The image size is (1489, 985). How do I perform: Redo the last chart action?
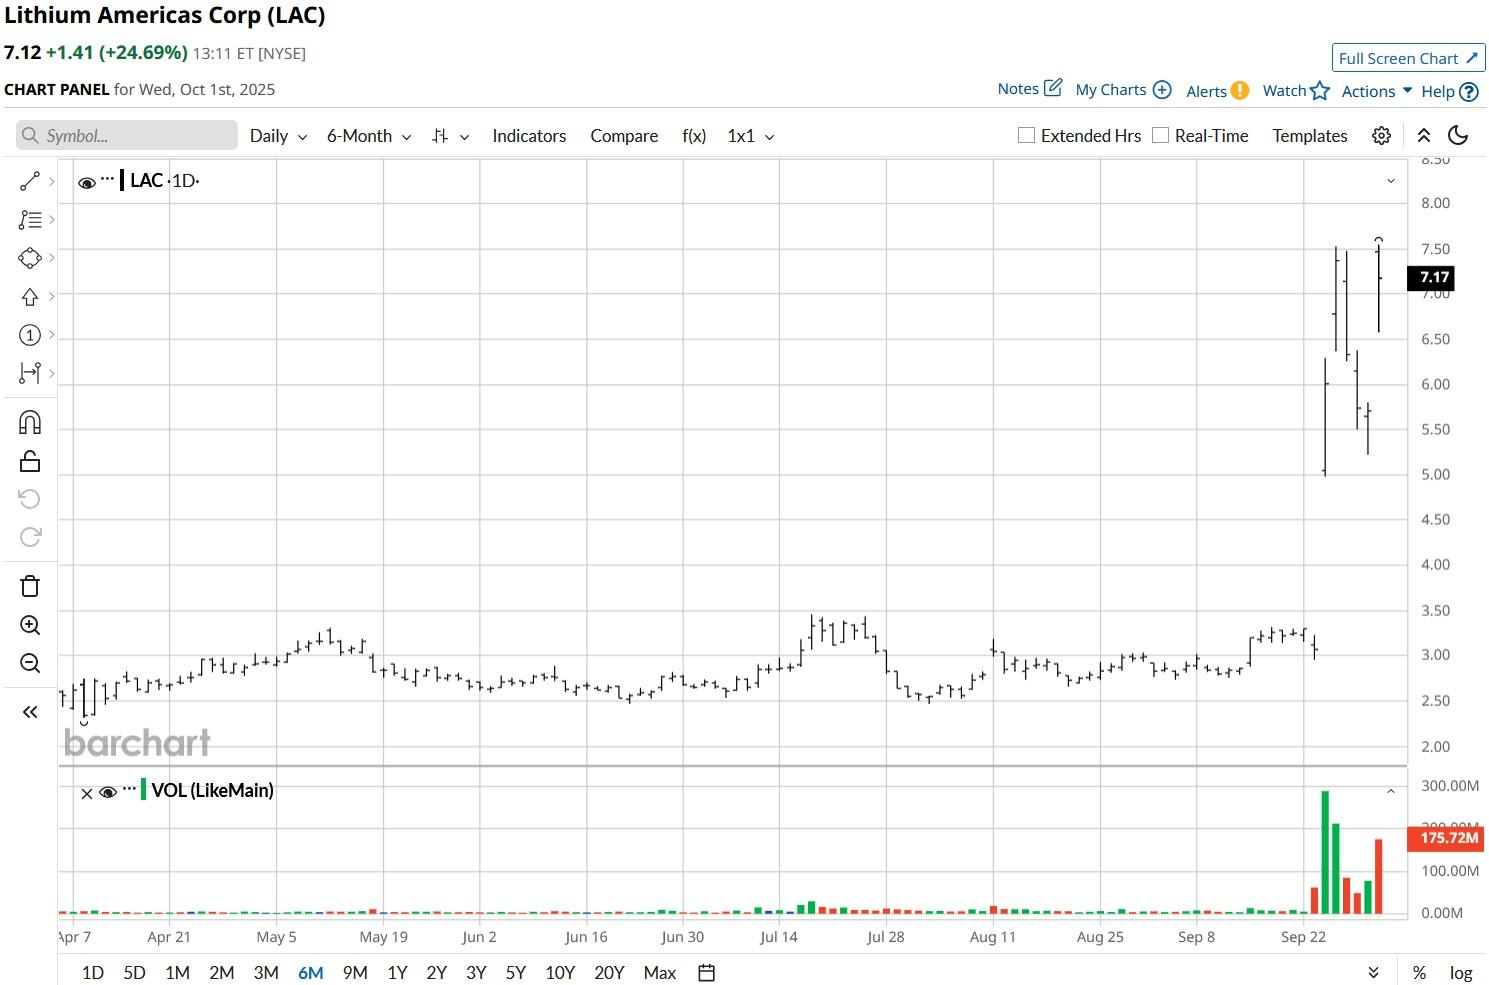click(30, 537)
